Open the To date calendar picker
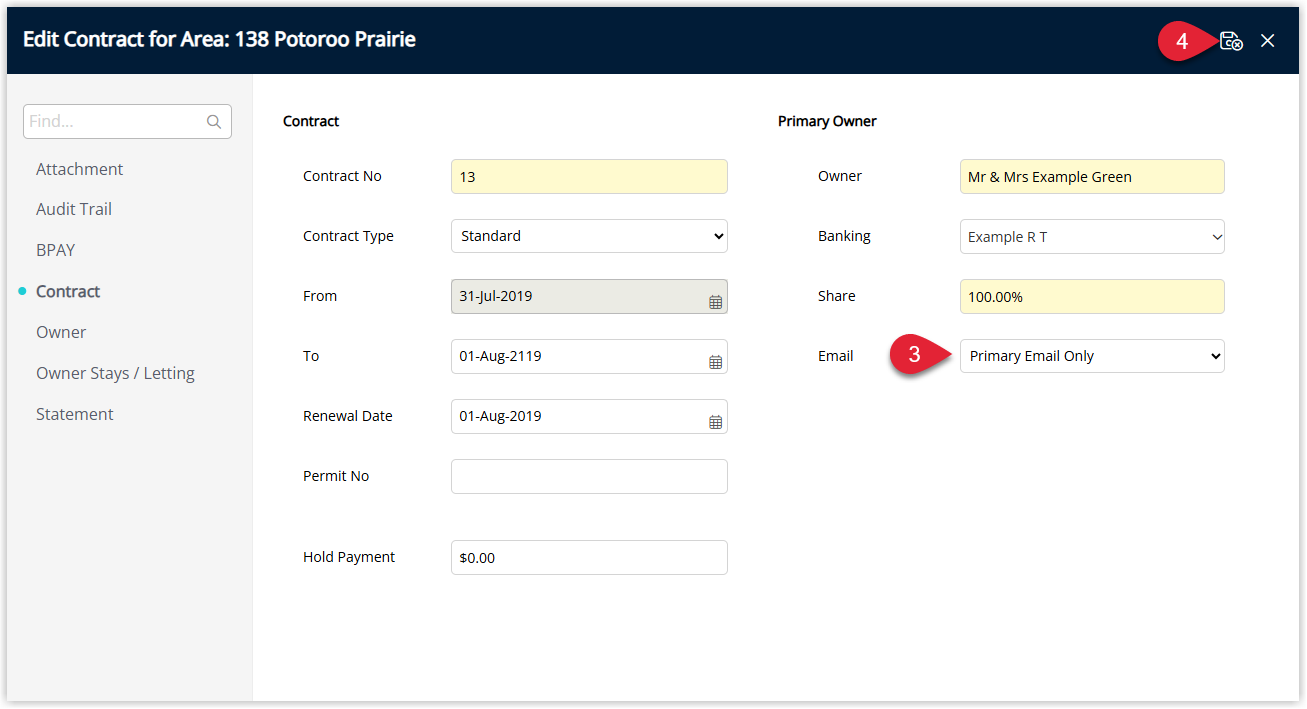The image size is (1307, 709). pyautogui.click(x=715, y=361)
